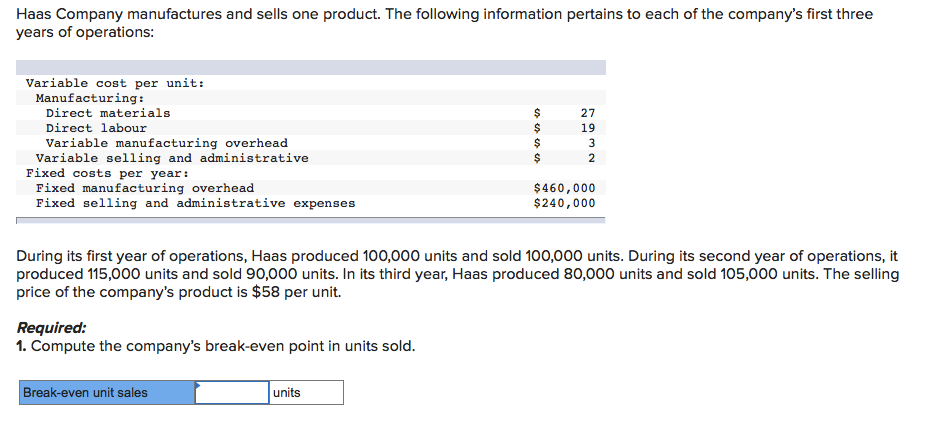Click the $460,000 fixed overhead value
The height and width of the screenshot is (448, 933).
(x=565, y=188)
